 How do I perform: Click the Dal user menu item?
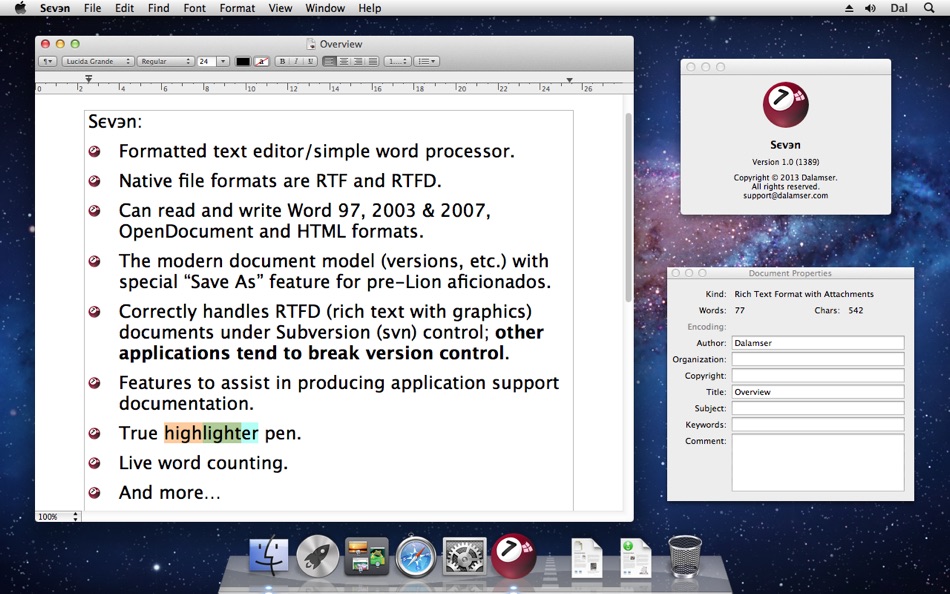(x=899, y=8)
